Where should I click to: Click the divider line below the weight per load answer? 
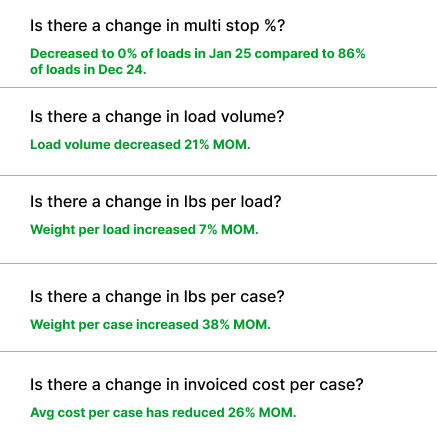pos(218,263)
